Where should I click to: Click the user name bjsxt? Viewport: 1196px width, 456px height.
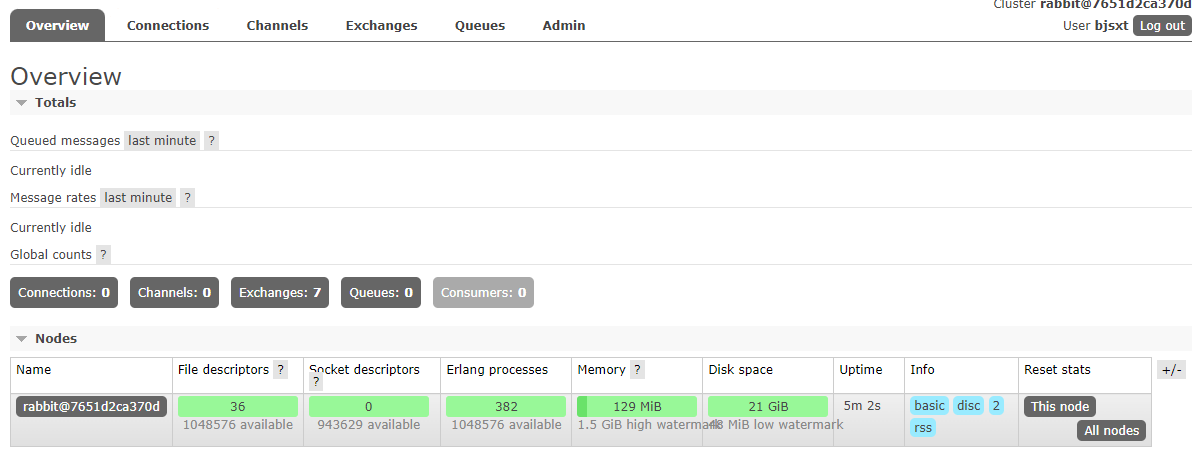(x=1111, y=25)
